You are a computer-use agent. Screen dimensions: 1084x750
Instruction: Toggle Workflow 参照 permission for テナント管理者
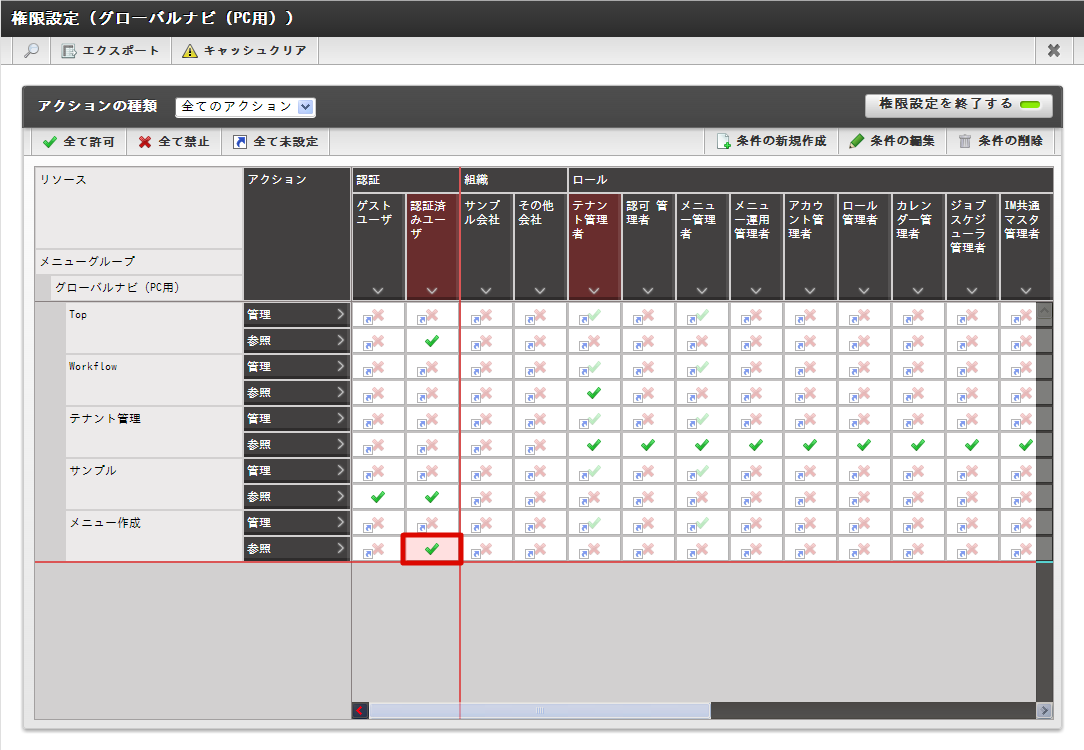(594, 393)
